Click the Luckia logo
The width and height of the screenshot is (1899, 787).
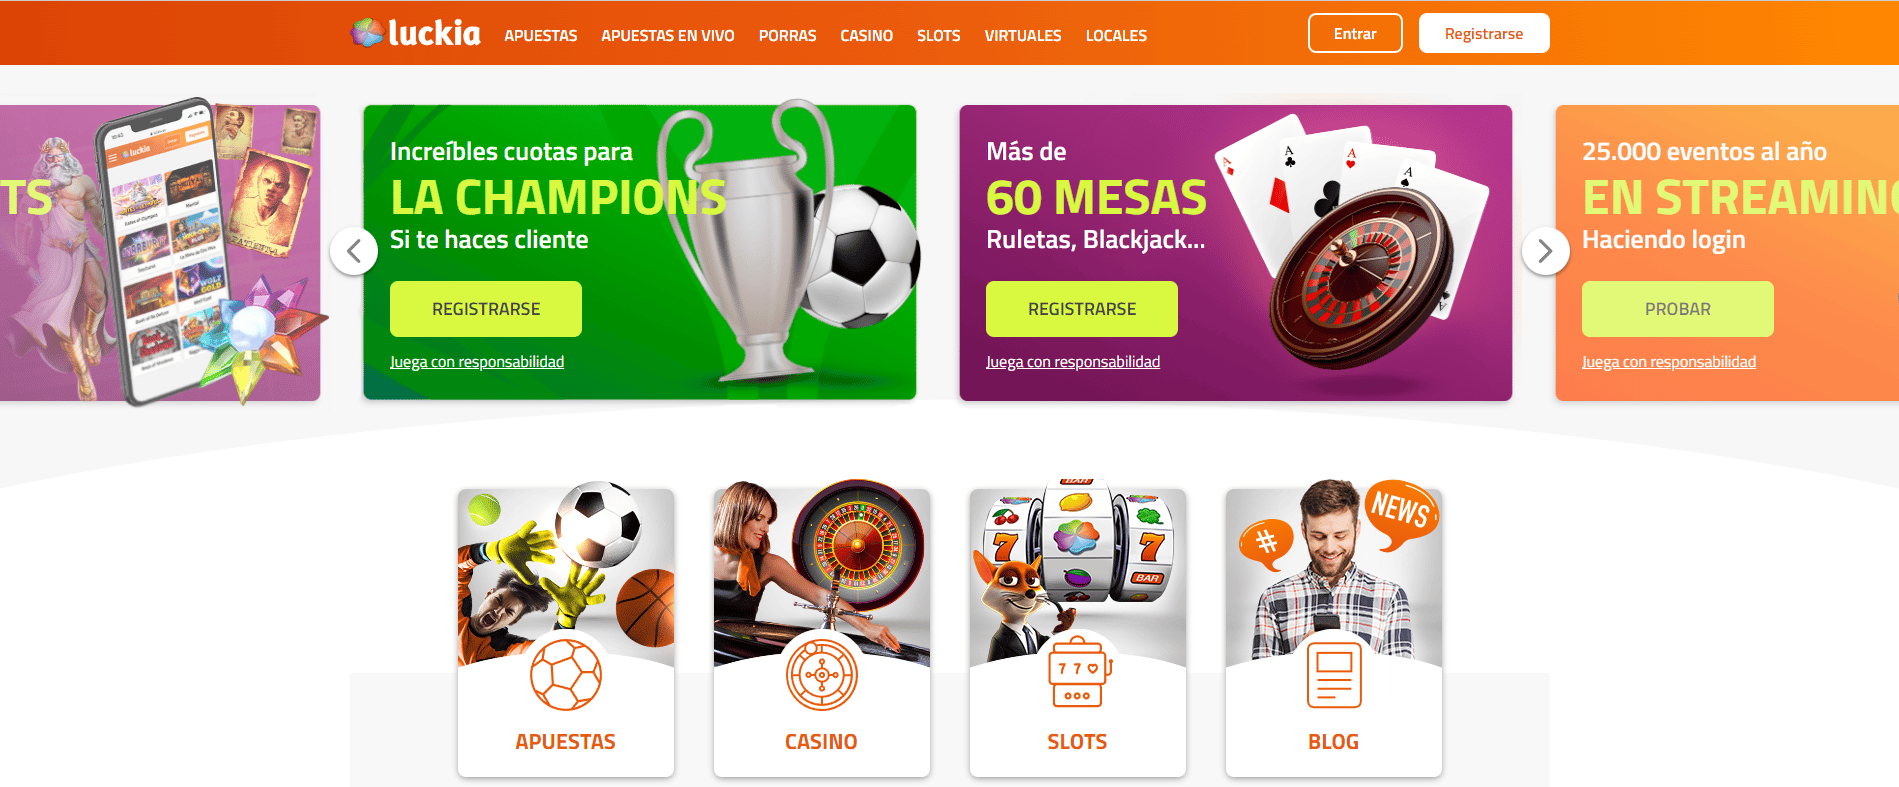pyautogui.click(x=415, y=33)
